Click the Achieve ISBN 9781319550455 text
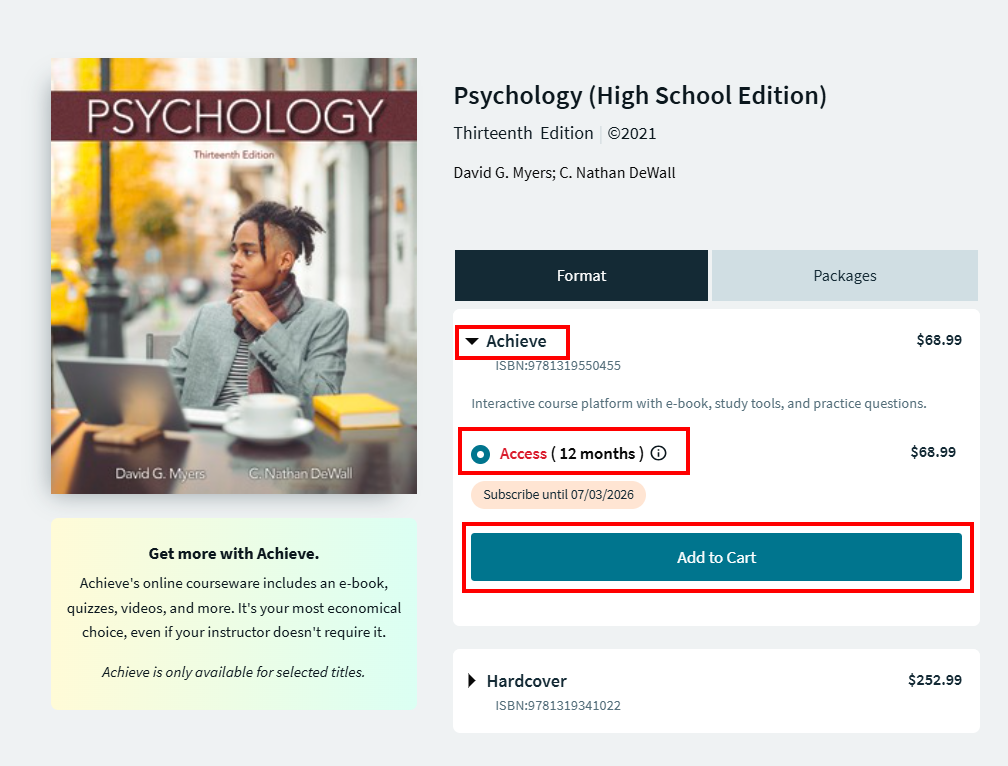1008x766 pixels. [558, 366]
